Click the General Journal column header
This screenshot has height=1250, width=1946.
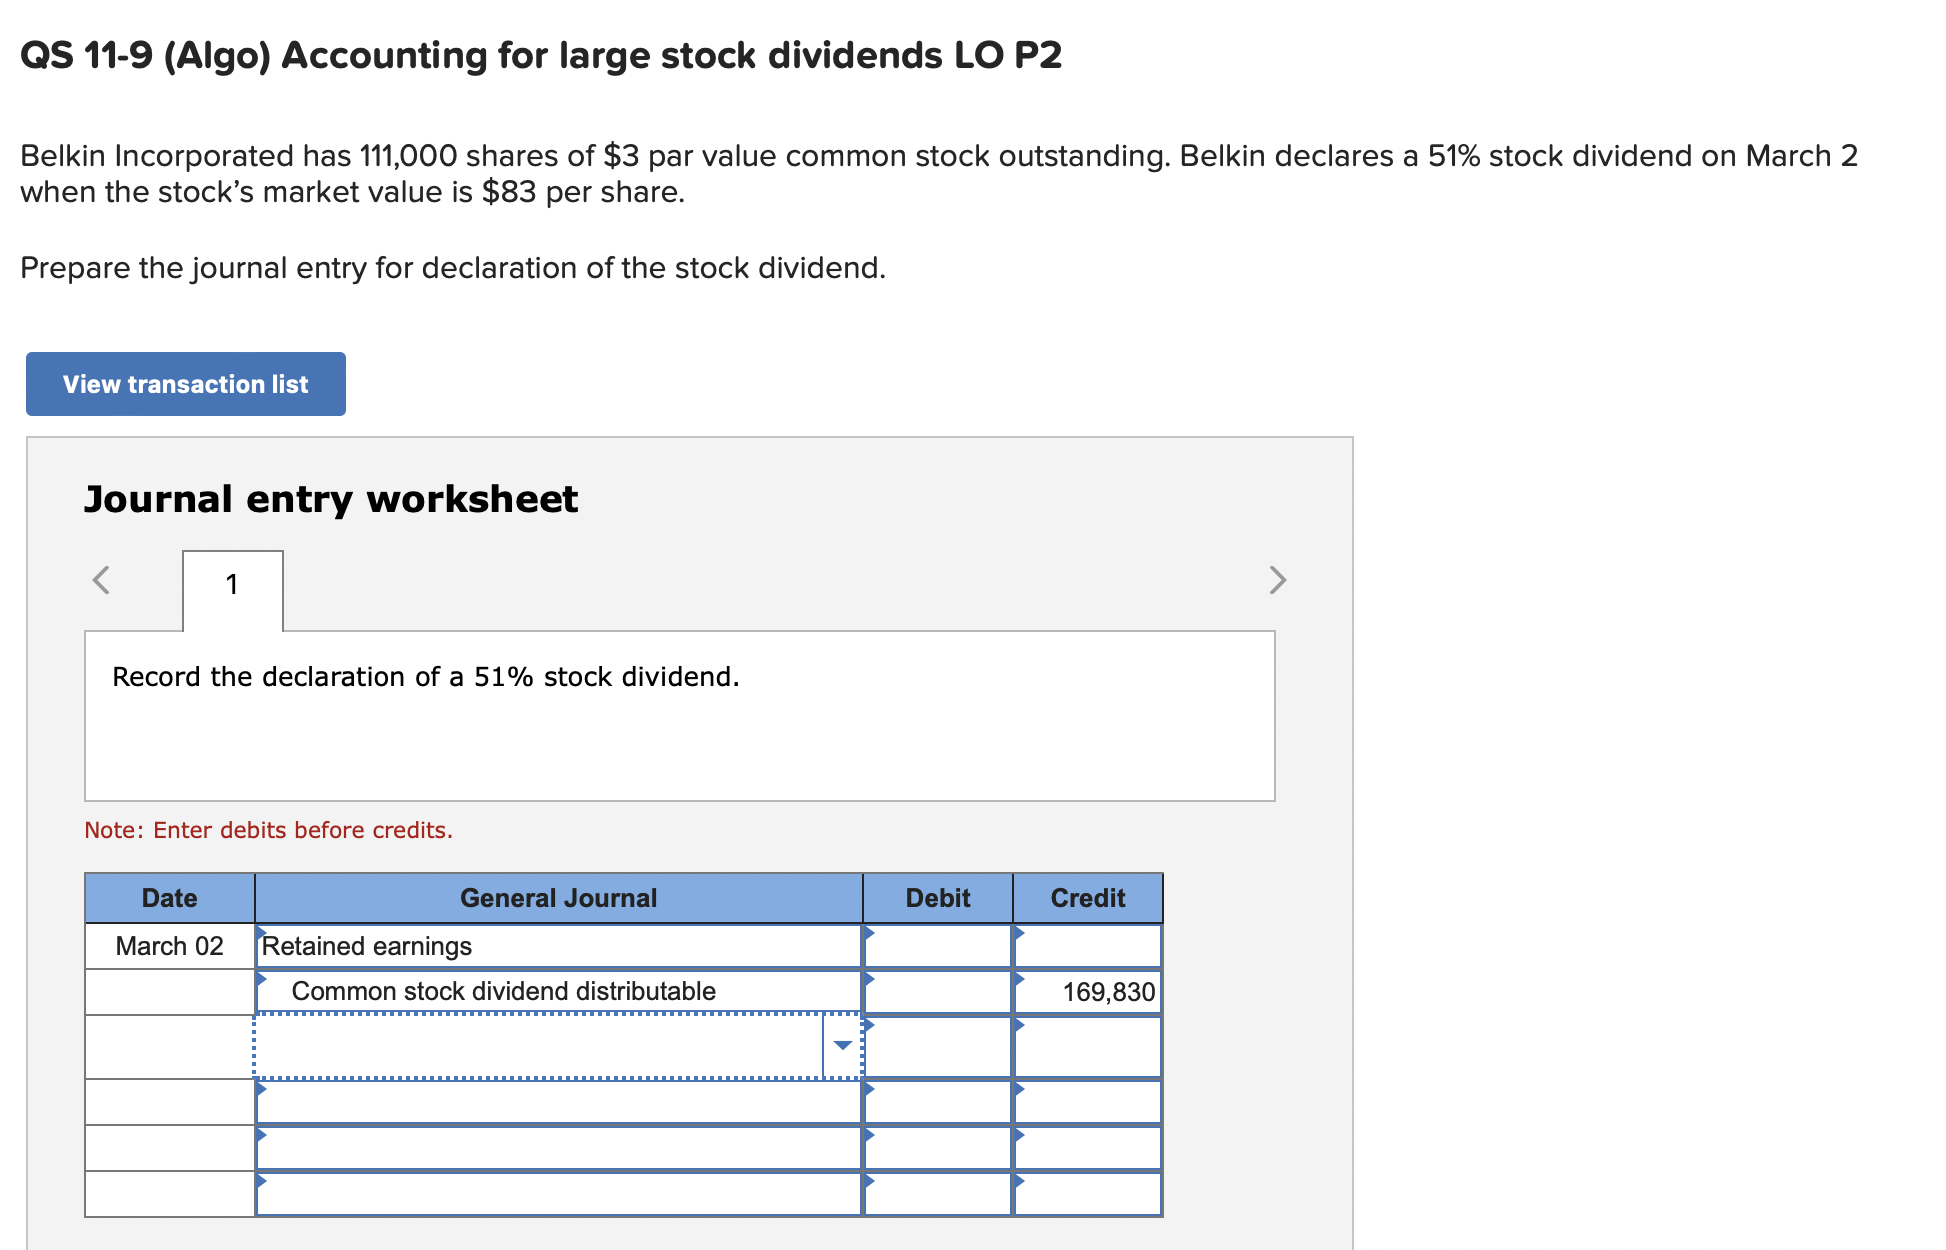click(558, 897)
